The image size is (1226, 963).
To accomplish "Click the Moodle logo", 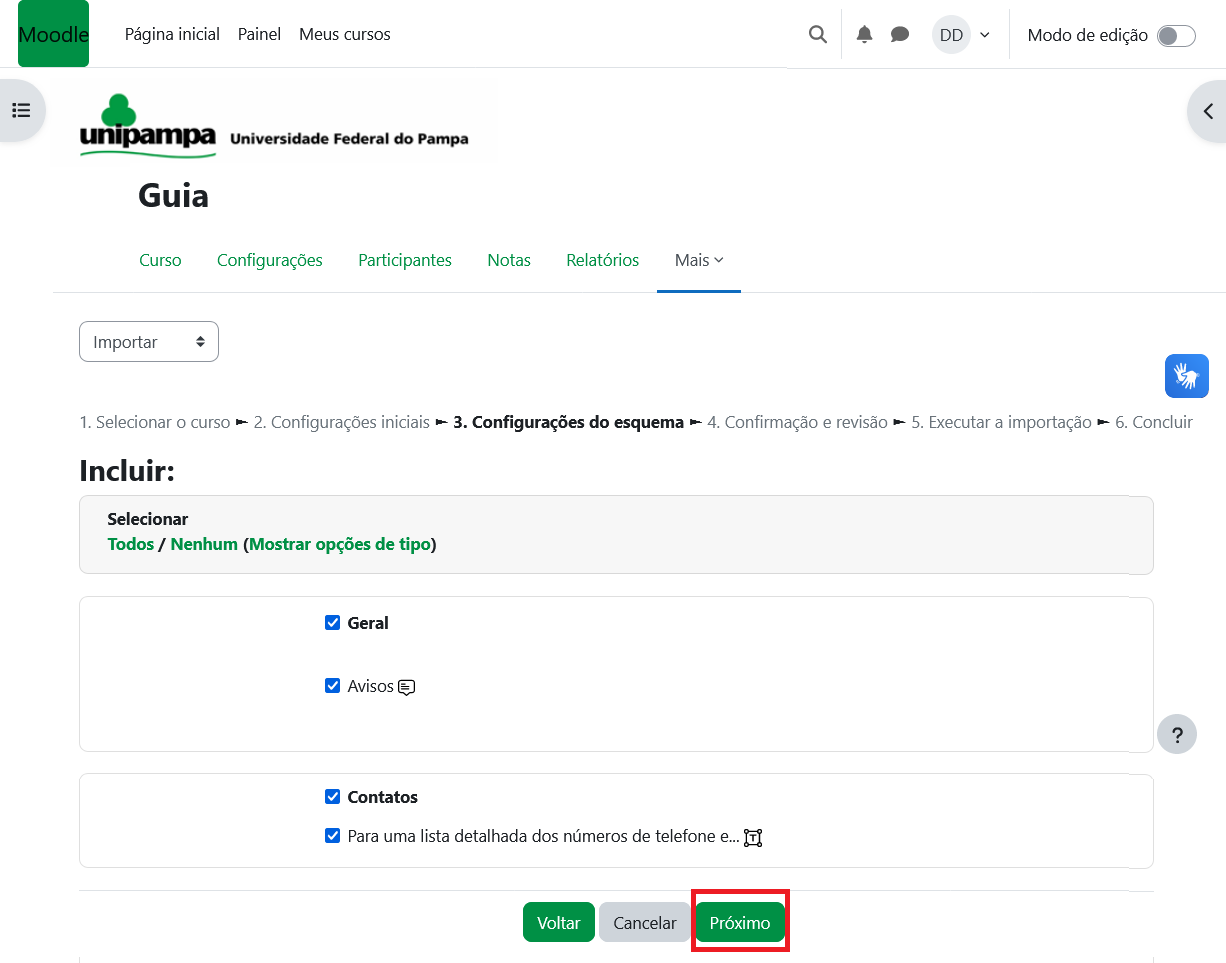I will click(53, 34).
